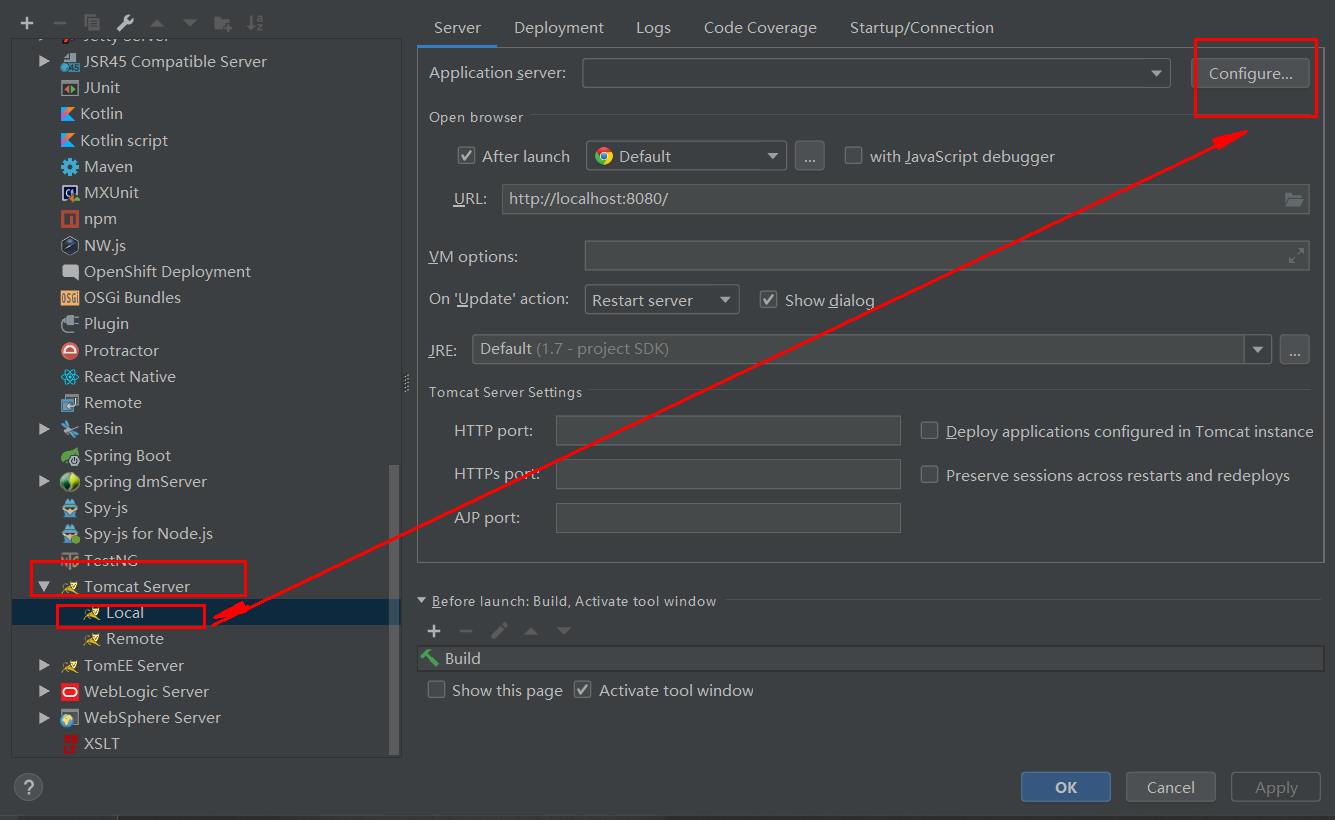The image size is (1335, 820).
Task: Select the XSLT entry
Action: click(90, 744)
